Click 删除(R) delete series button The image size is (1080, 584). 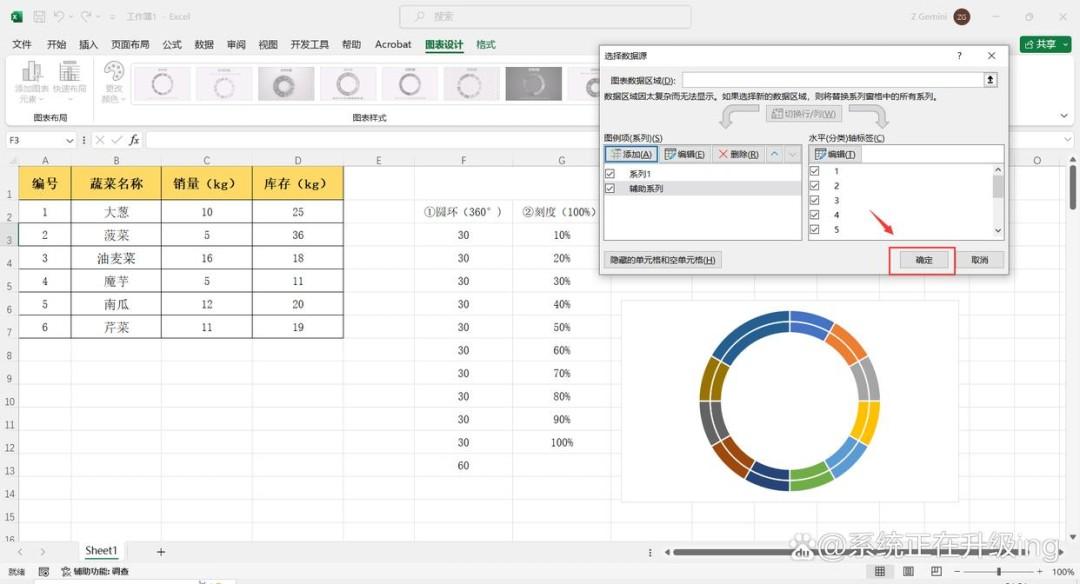(x=738, y=154)
